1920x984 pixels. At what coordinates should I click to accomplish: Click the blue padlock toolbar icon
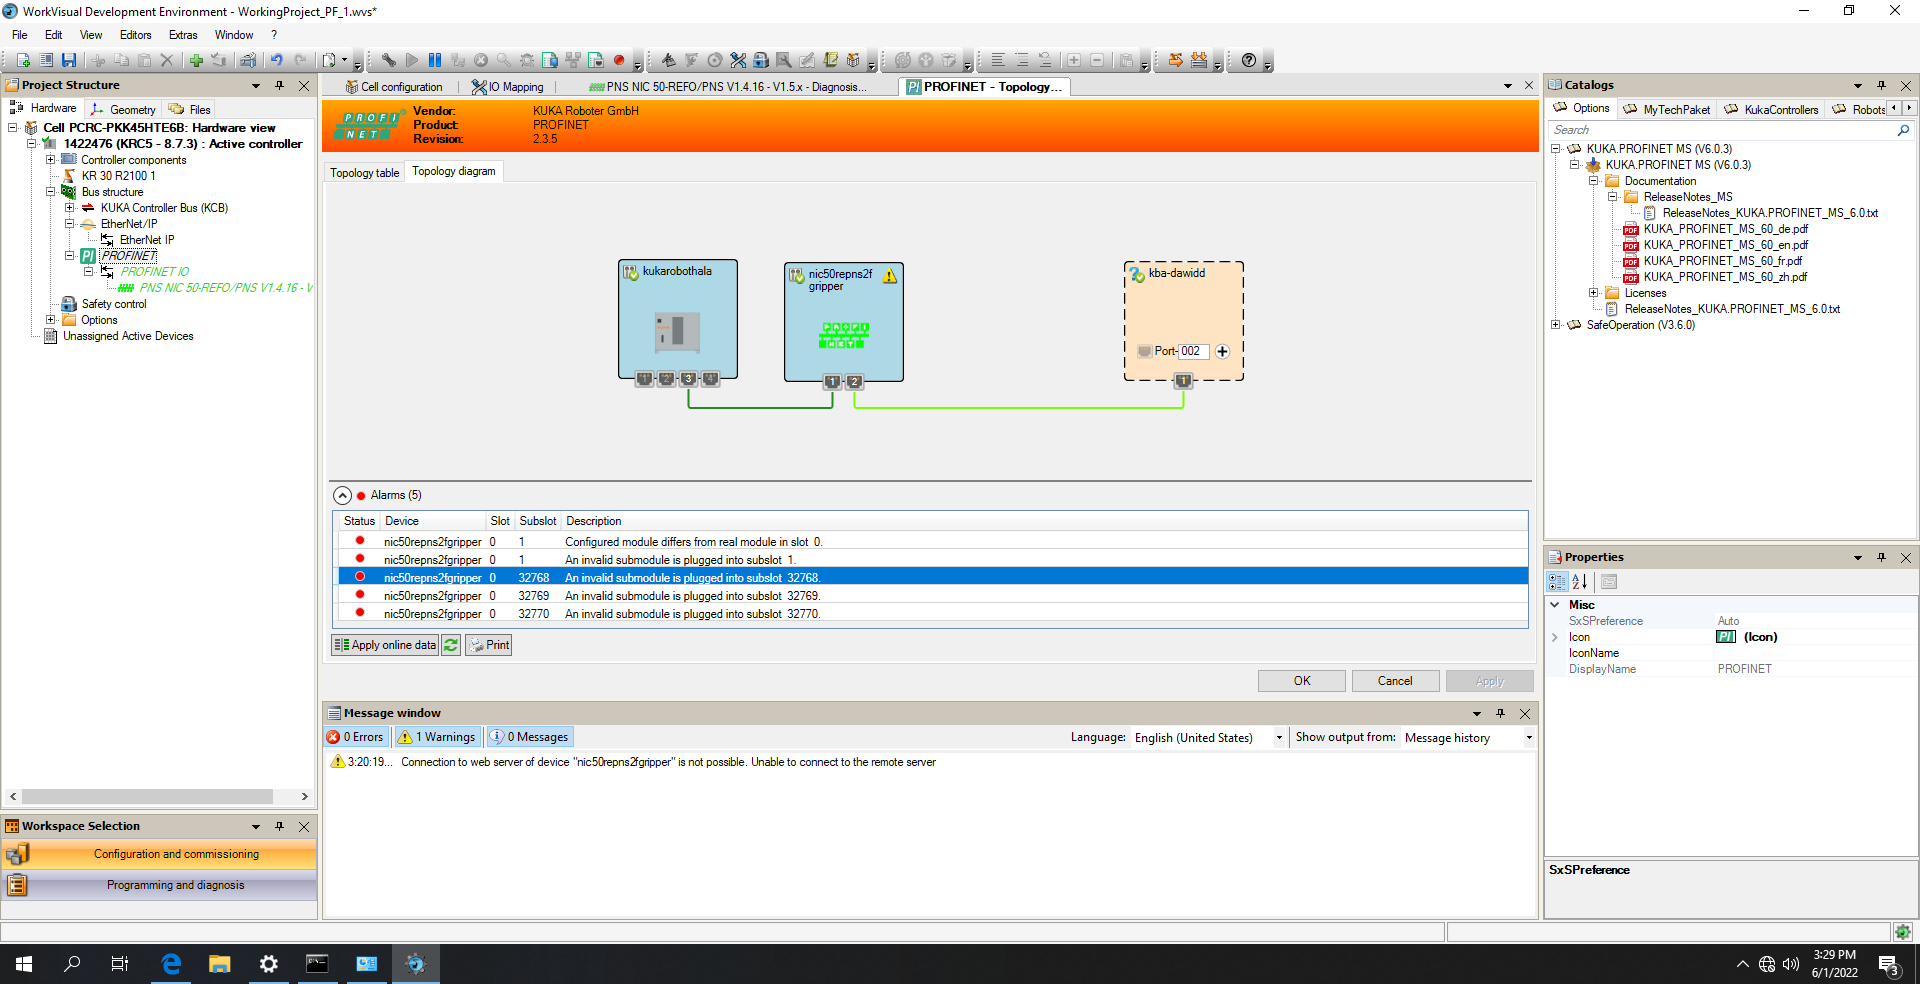[x=761, y=61]
